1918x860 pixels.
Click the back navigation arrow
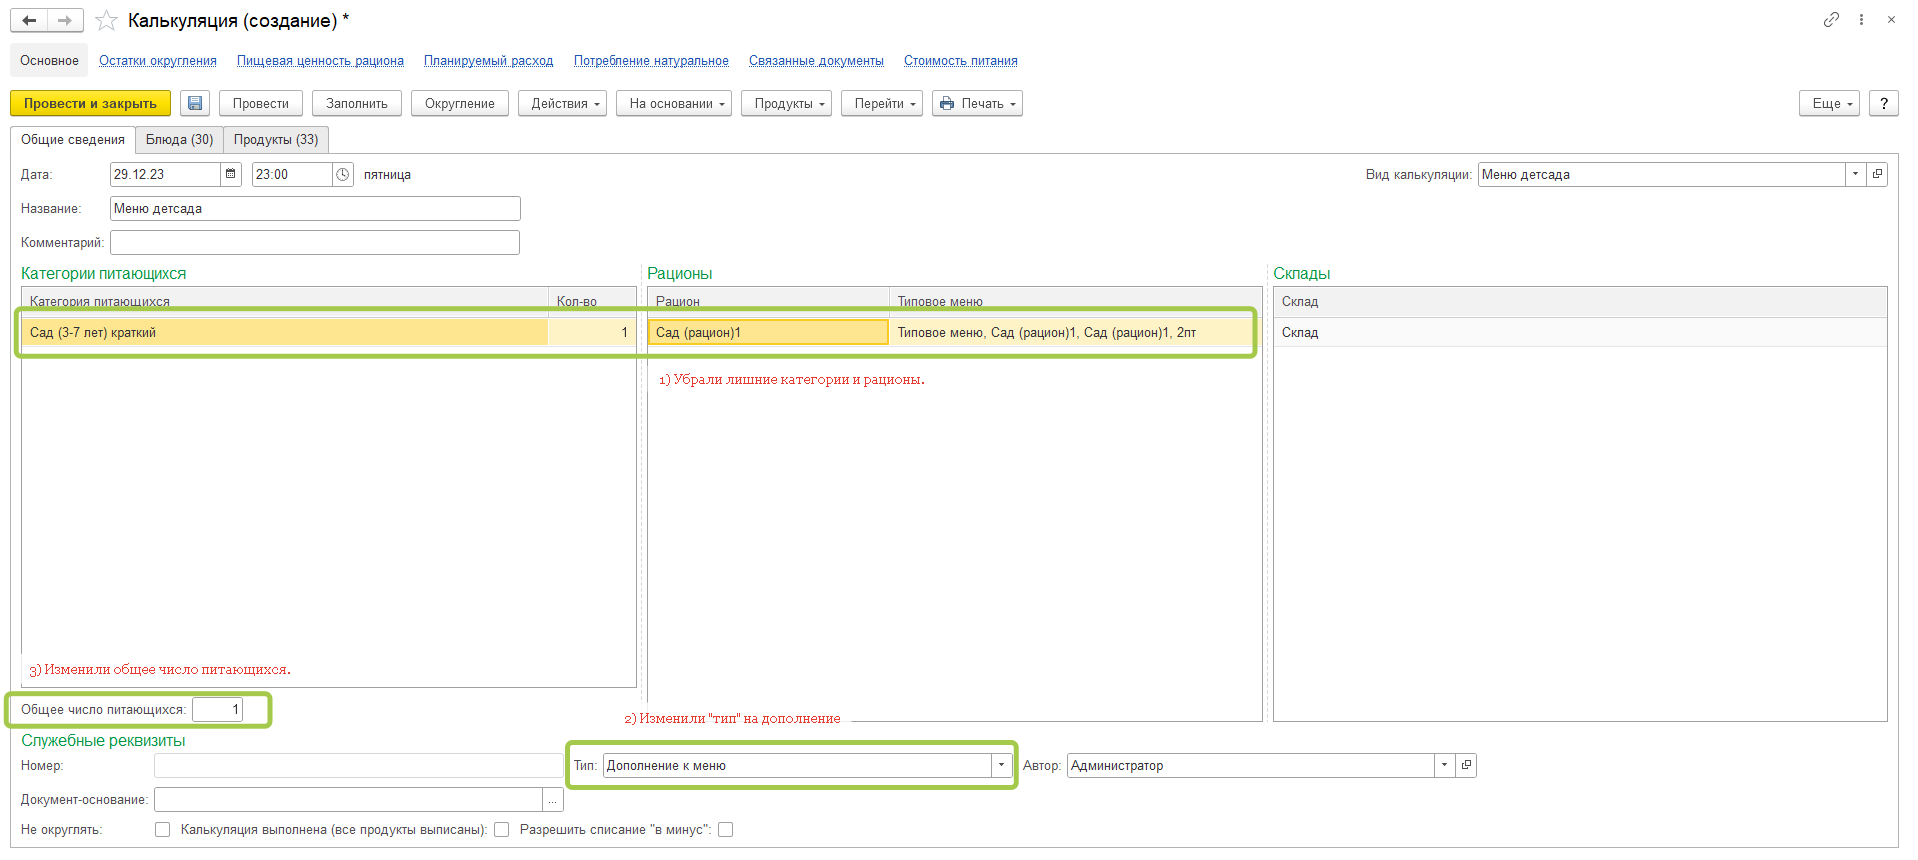point(29,20)
